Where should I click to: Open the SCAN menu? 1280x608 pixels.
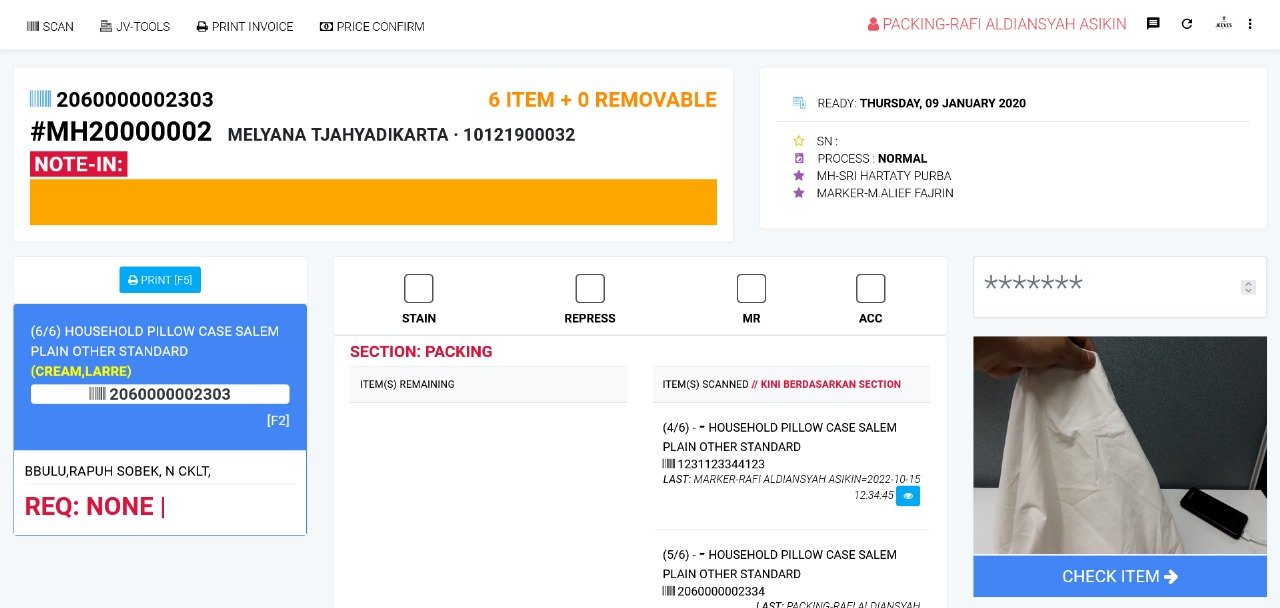pyautogui.click(x=50, y=26)
